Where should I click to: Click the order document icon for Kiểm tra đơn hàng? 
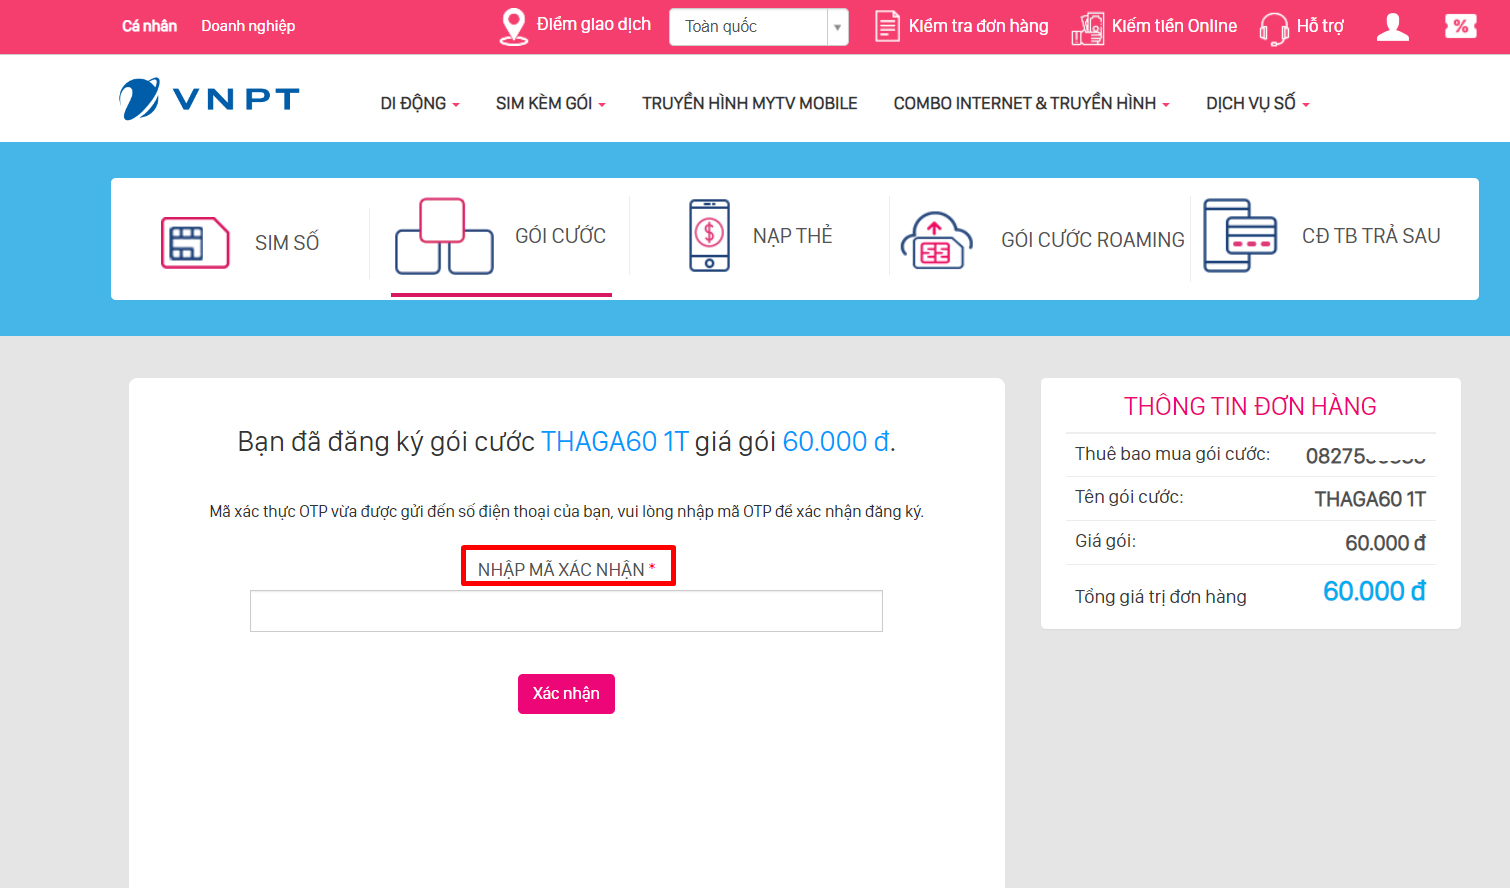pos(887,26)
